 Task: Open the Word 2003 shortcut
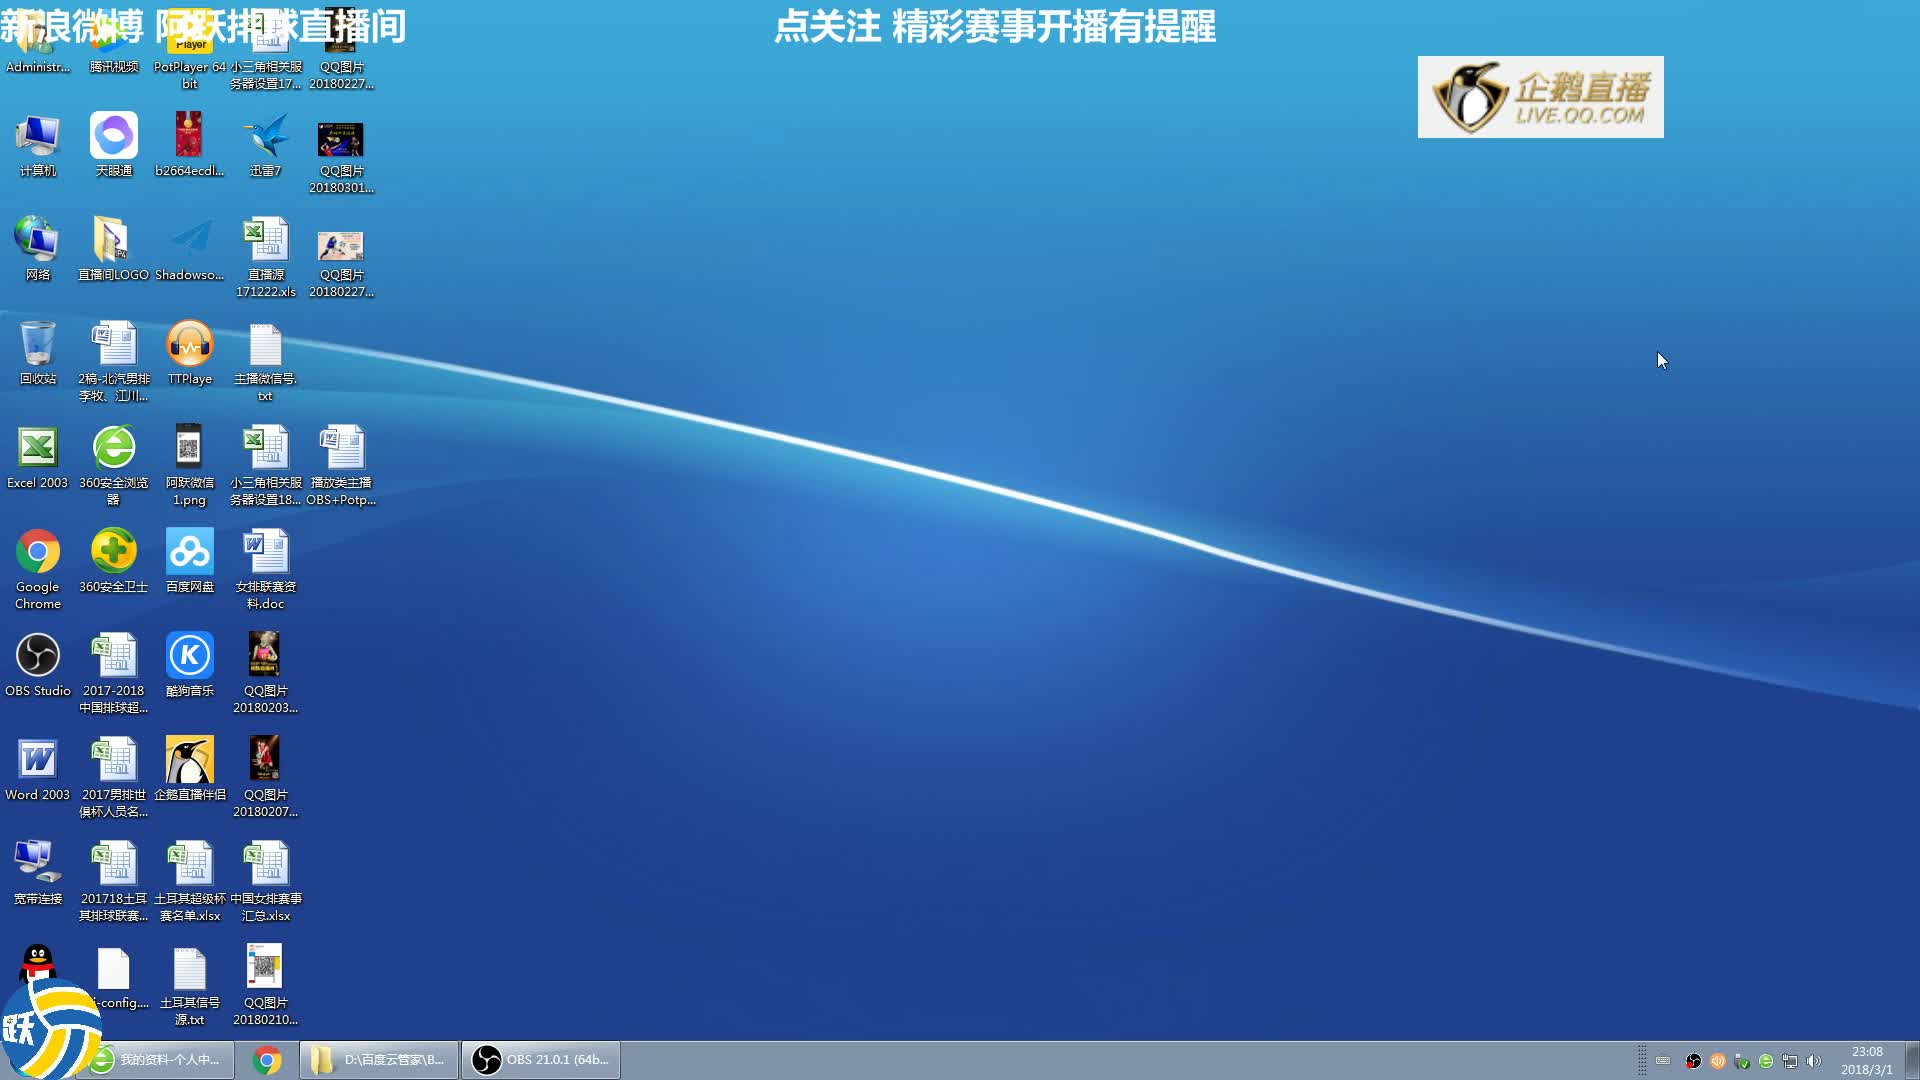pos(38,760)
